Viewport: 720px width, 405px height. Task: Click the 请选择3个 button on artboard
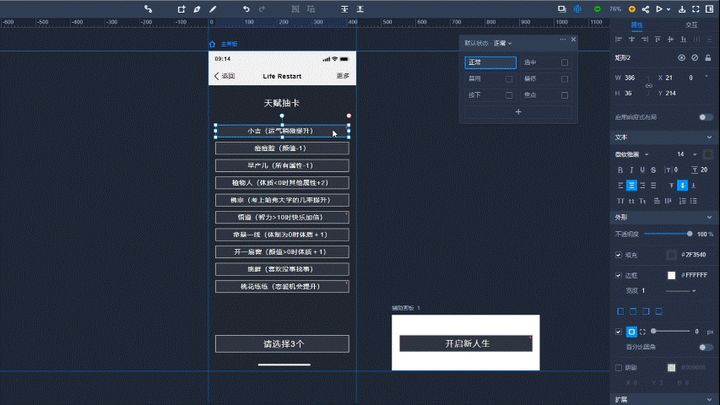(x=282, y=344)
